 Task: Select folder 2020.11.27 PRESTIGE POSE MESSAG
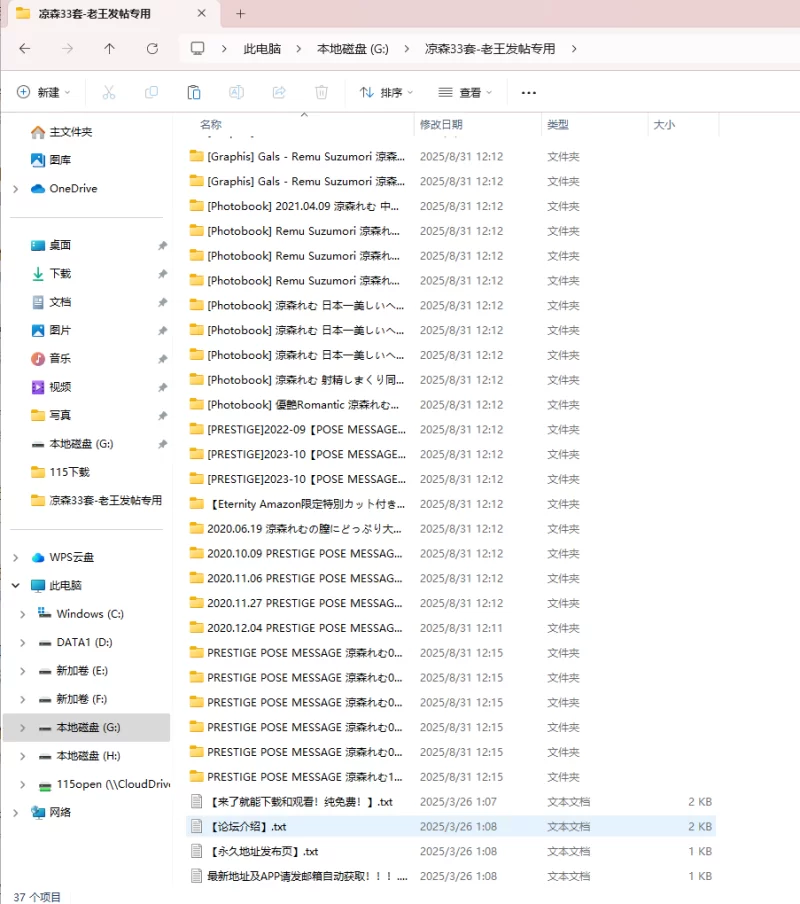305,603
